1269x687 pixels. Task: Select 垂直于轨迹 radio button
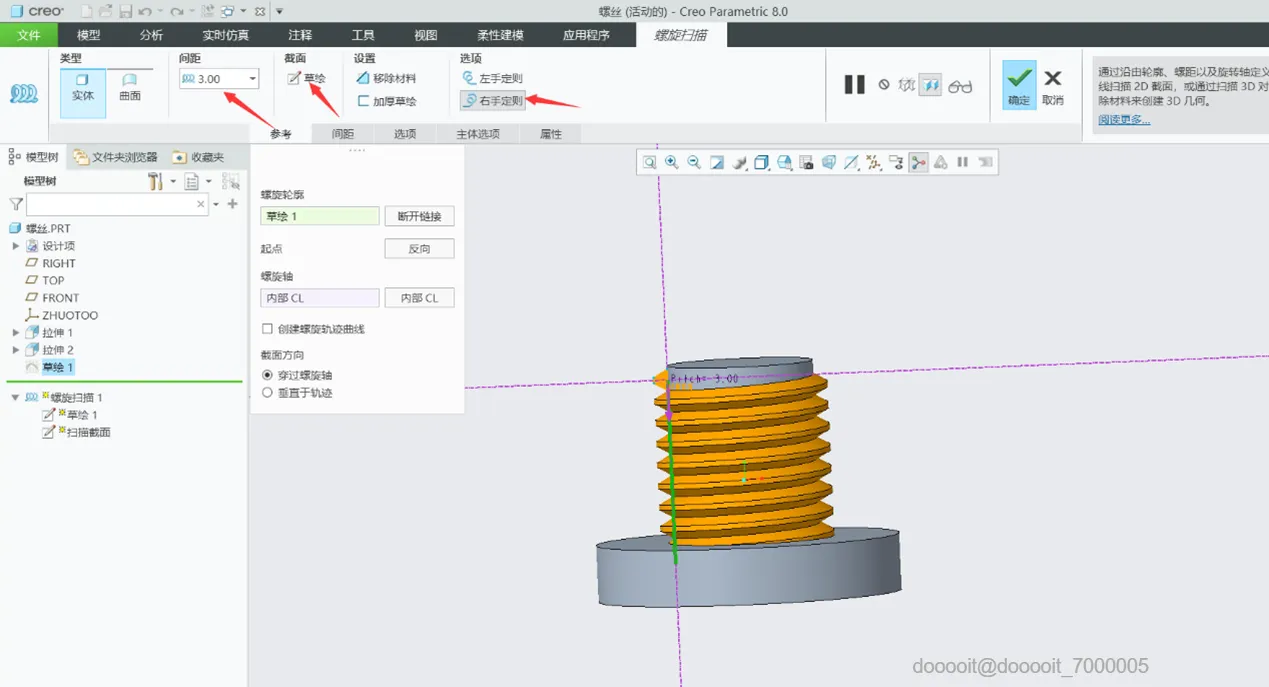(267, 393)
